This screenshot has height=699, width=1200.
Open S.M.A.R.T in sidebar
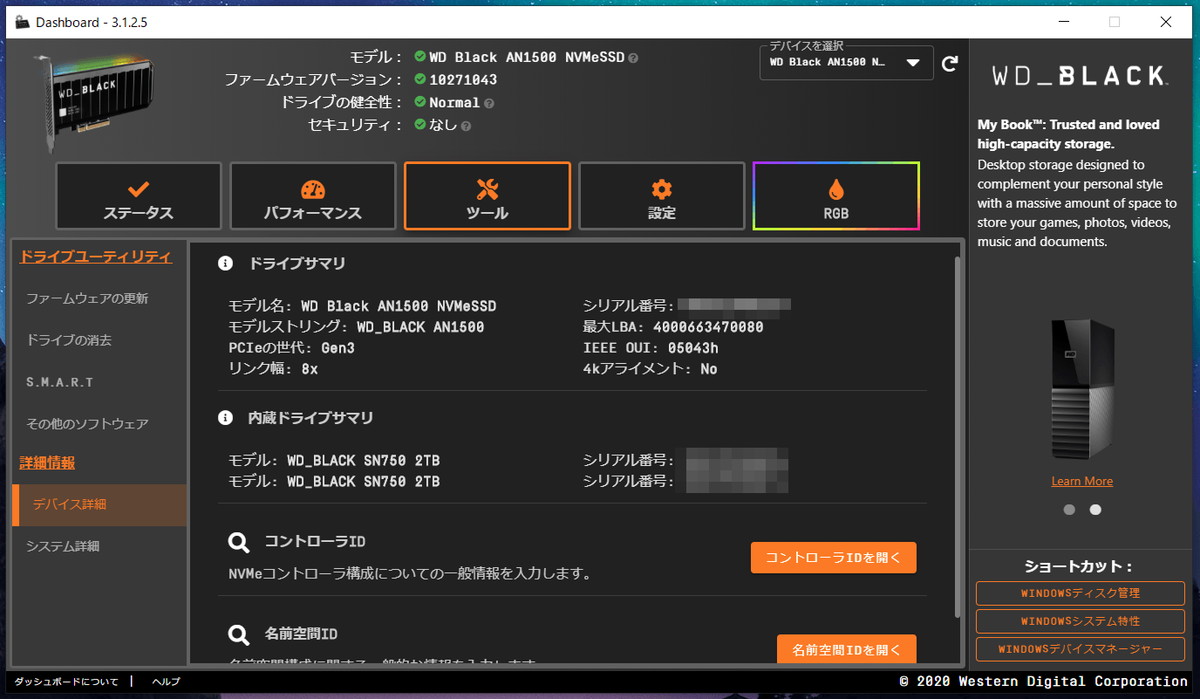(x=60, y=382)
